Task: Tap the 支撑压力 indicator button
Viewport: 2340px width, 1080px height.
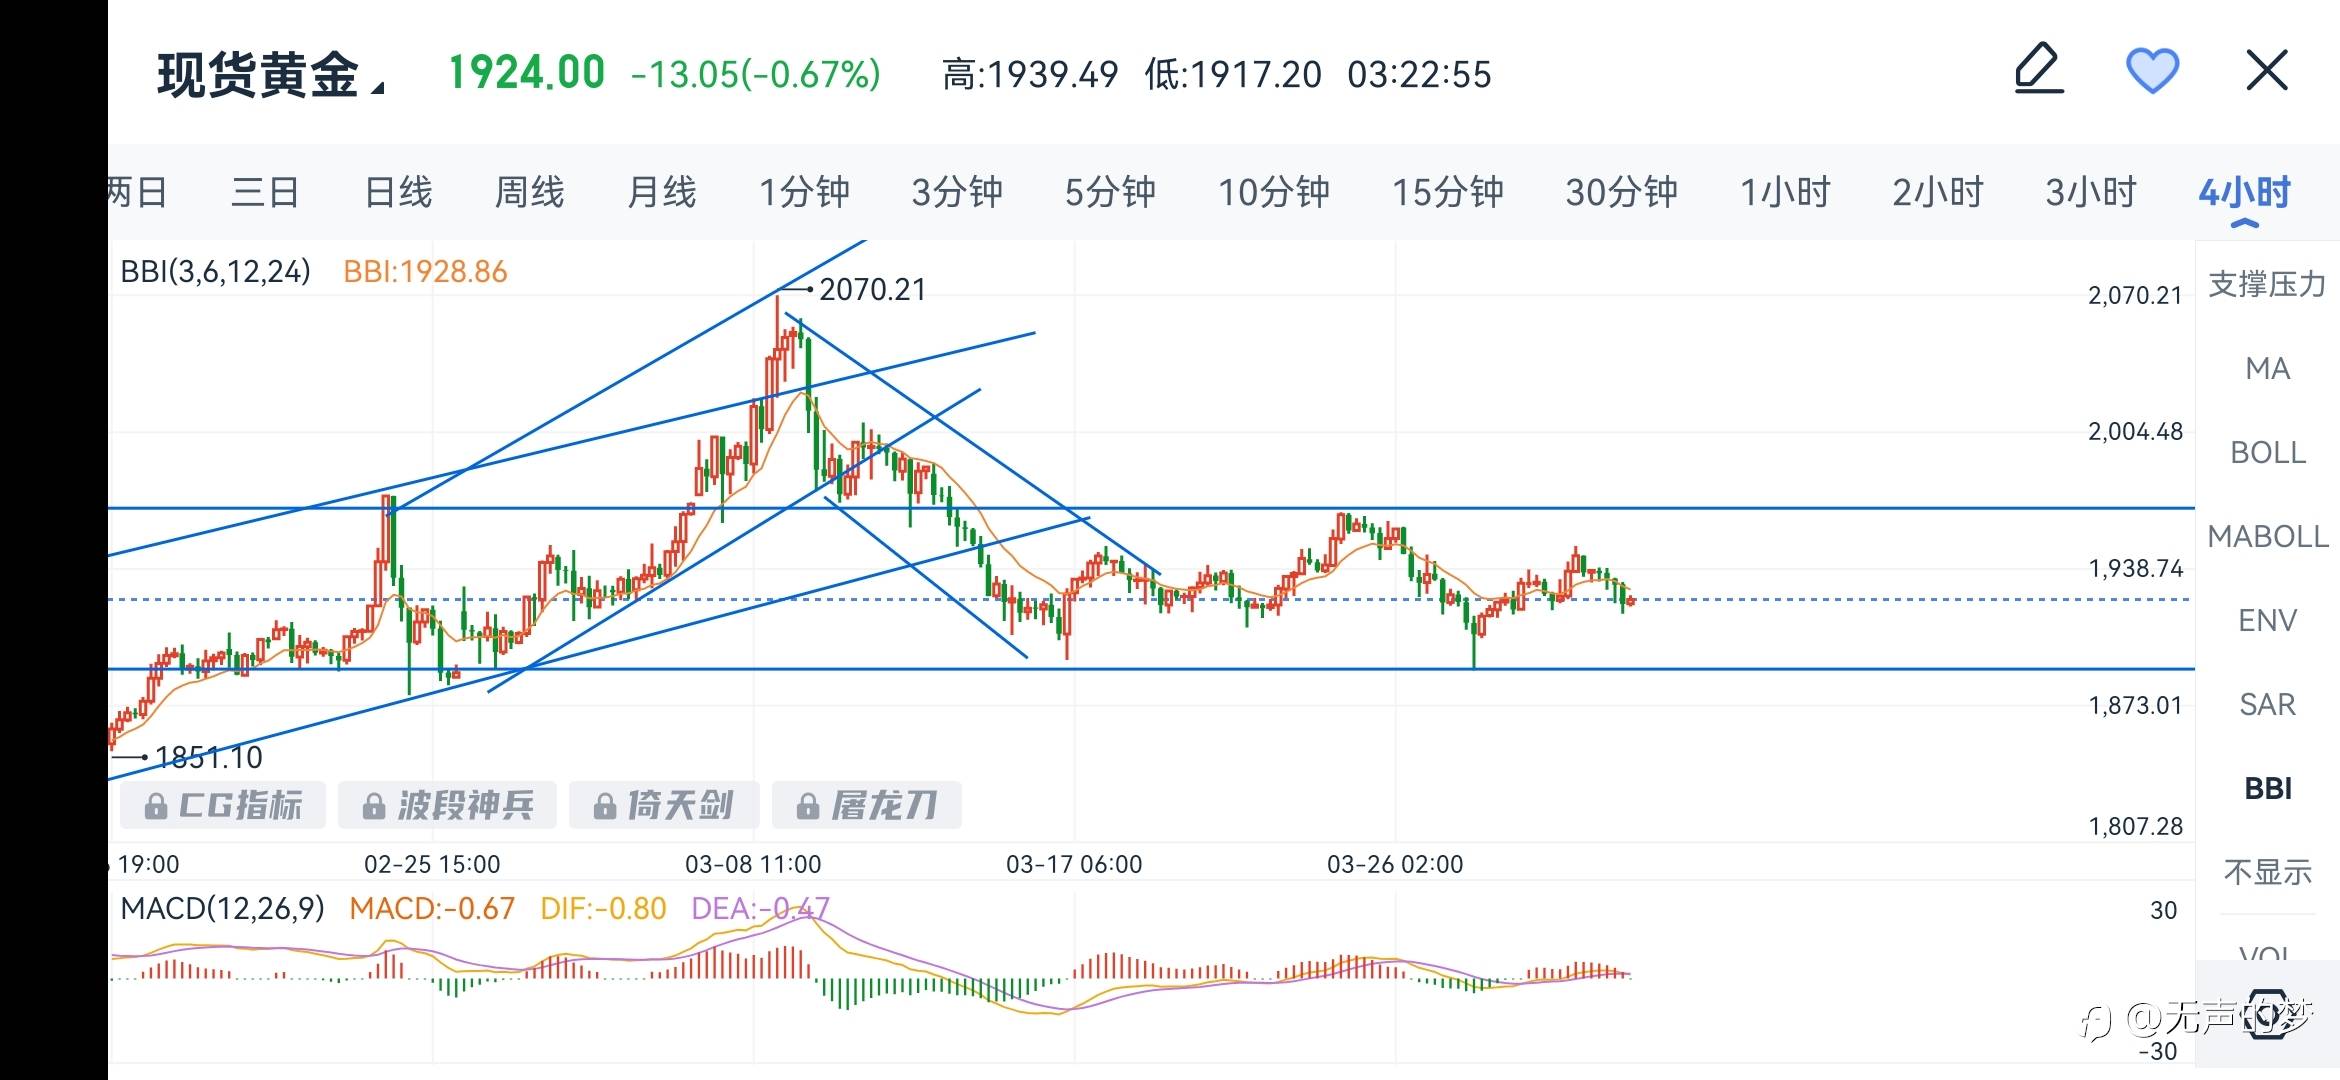Action: (x=2267, y=285)
